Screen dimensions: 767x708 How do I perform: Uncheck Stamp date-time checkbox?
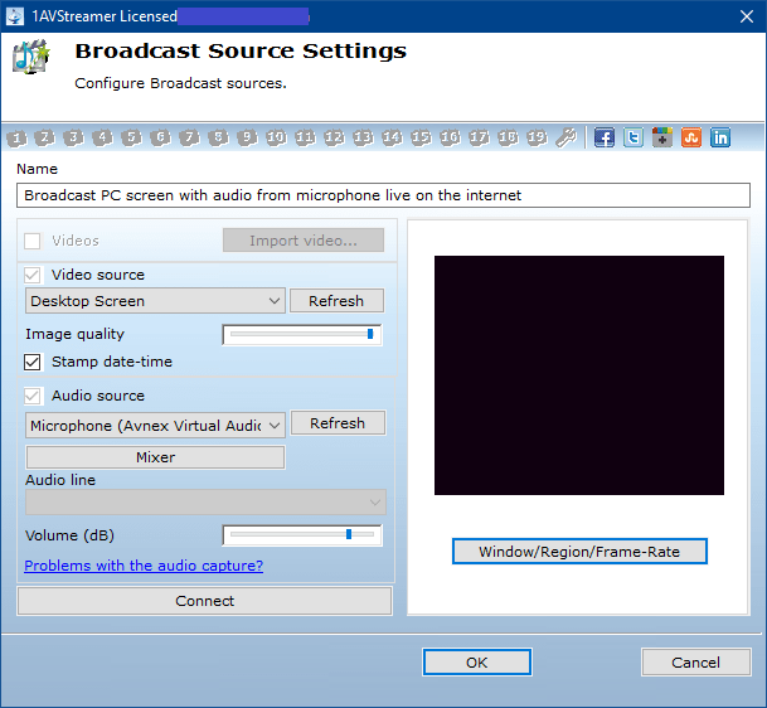point(32,362)
